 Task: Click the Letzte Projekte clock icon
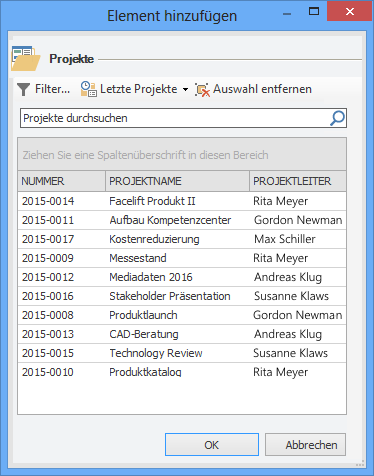[x=89, y=89]
